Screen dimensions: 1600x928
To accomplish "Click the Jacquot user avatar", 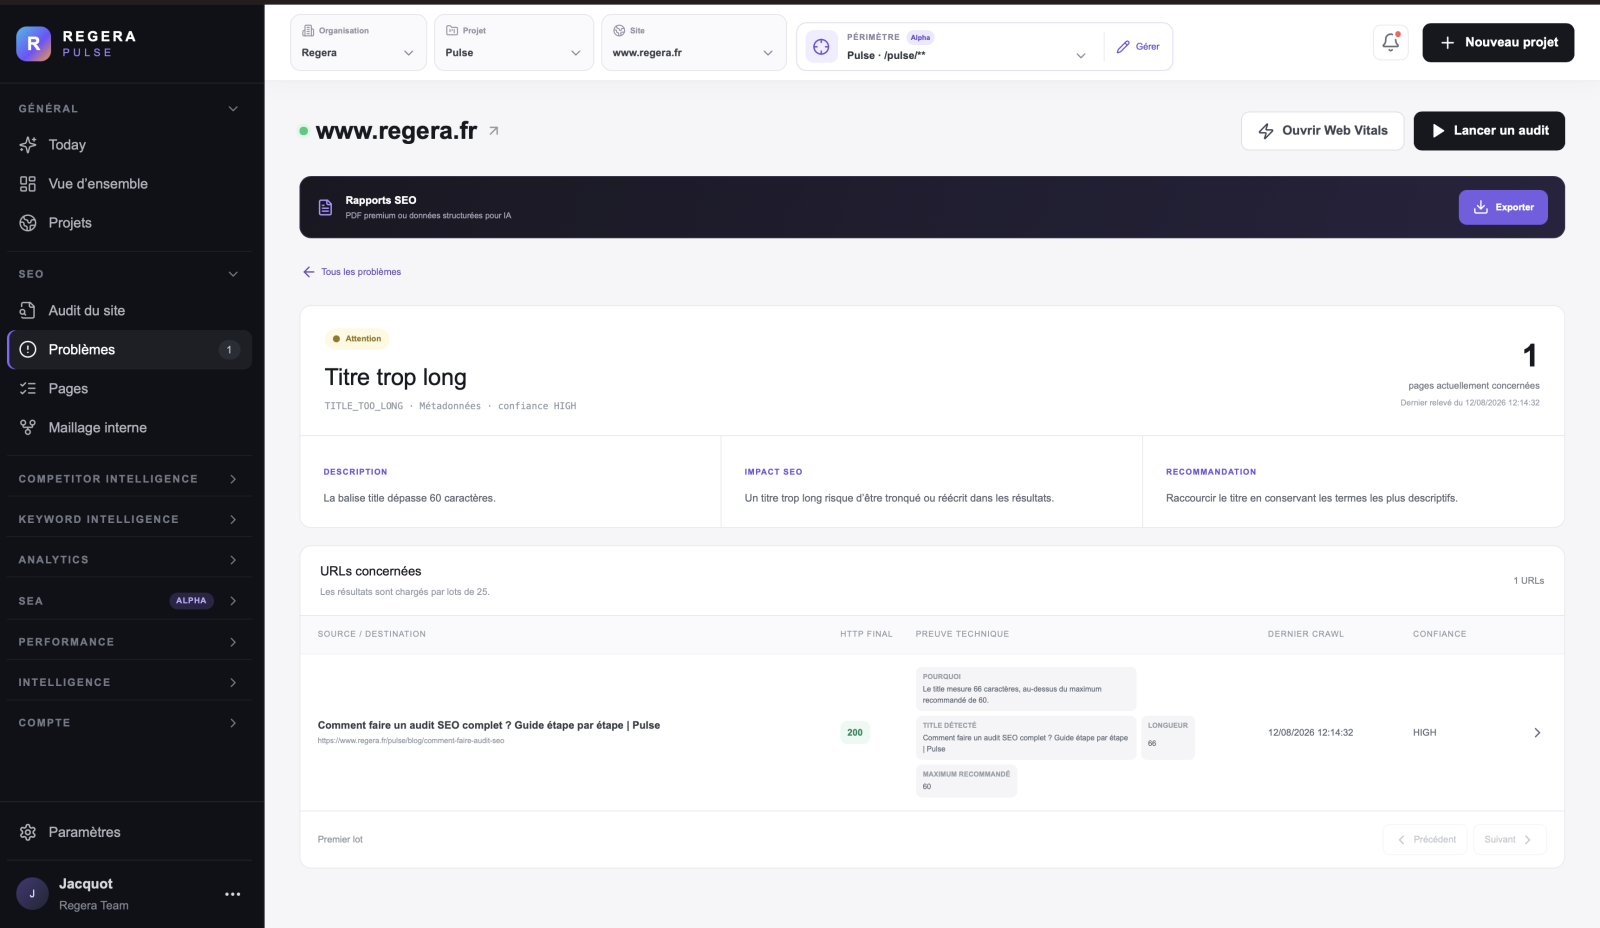I will click(32, 894).
